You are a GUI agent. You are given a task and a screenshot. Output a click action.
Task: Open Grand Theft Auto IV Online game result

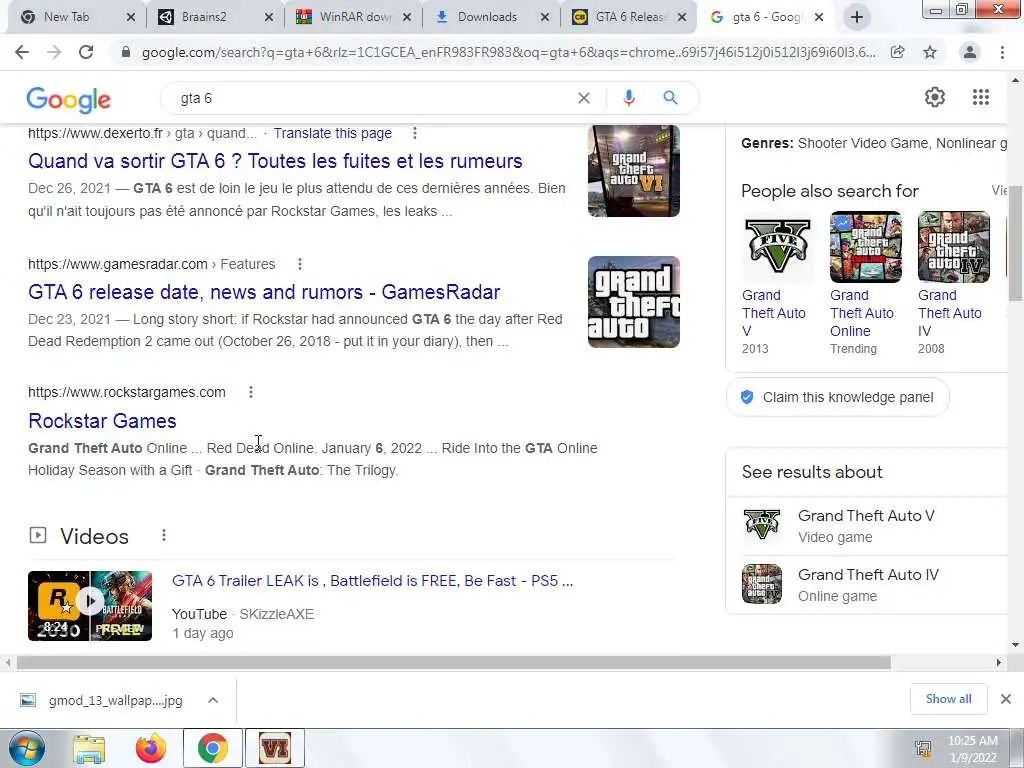866,584
